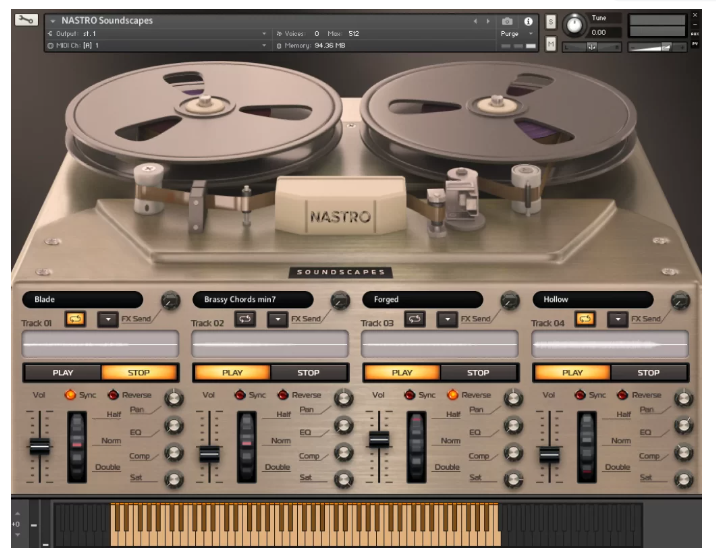This screenshot has width=716, height=556.
Task: Click PLAY on Track 03
Action: pyautogui.click(x=402, y=373)
